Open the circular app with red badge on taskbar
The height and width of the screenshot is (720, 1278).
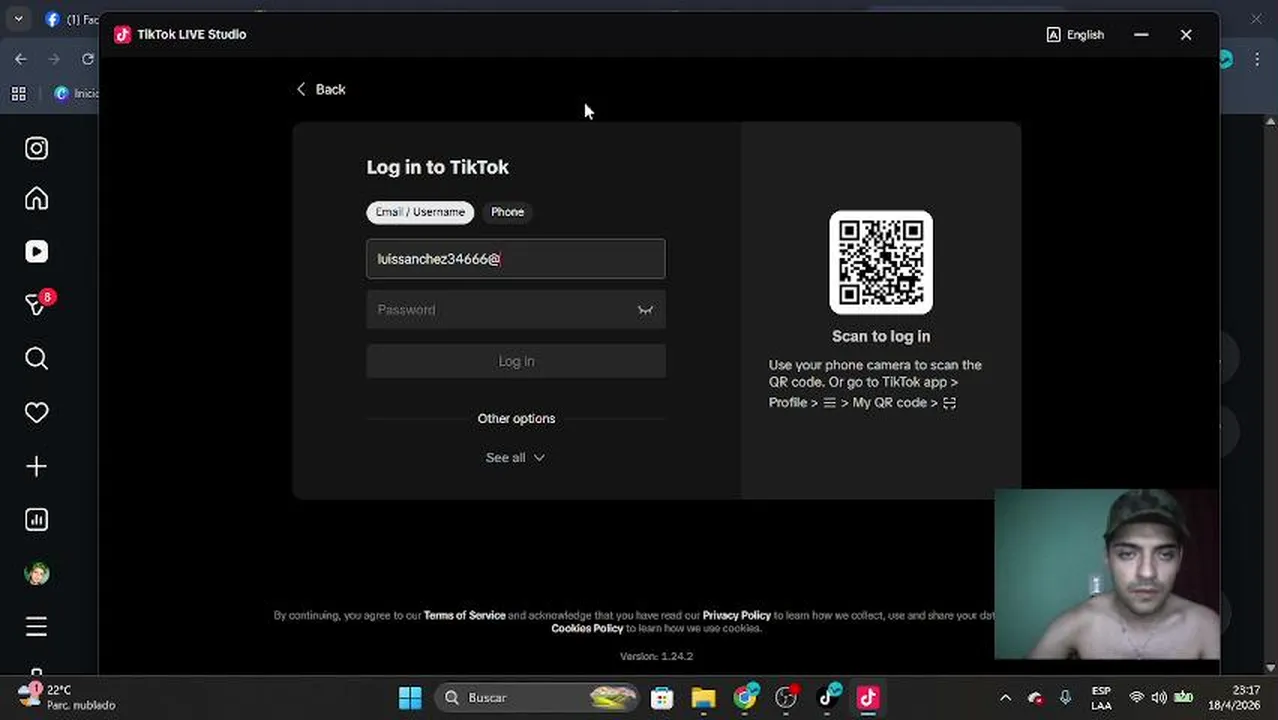tap(787, 698)
